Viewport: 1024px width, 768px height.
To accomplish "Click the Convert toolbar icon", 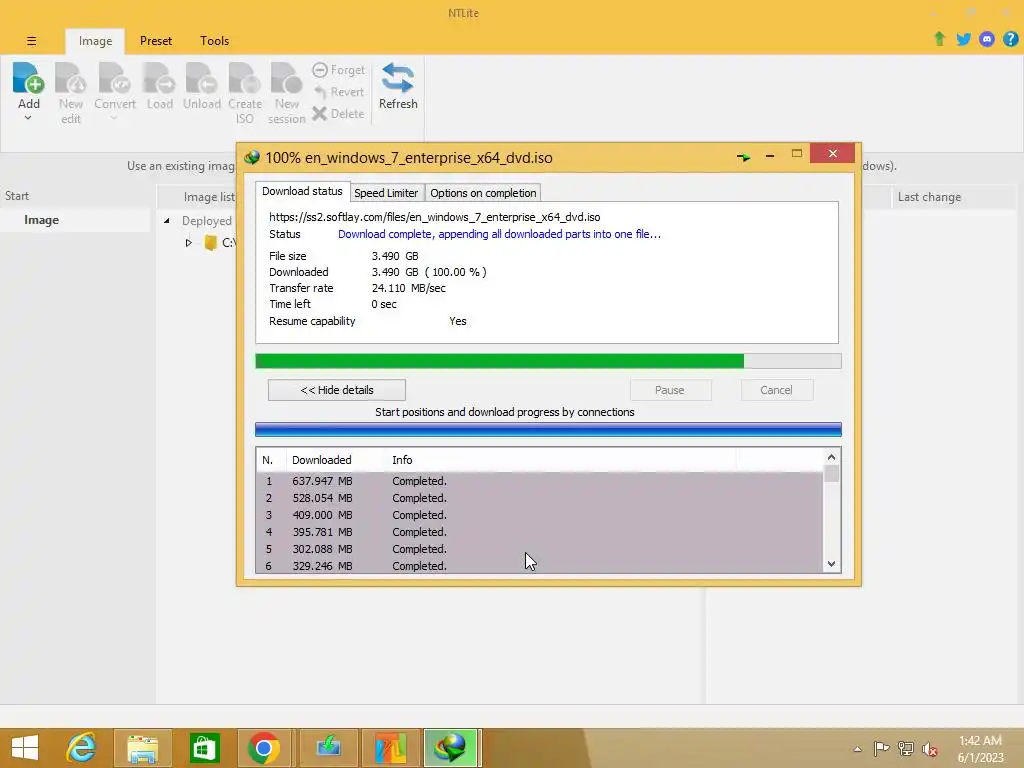I will (x=115, y=78).
